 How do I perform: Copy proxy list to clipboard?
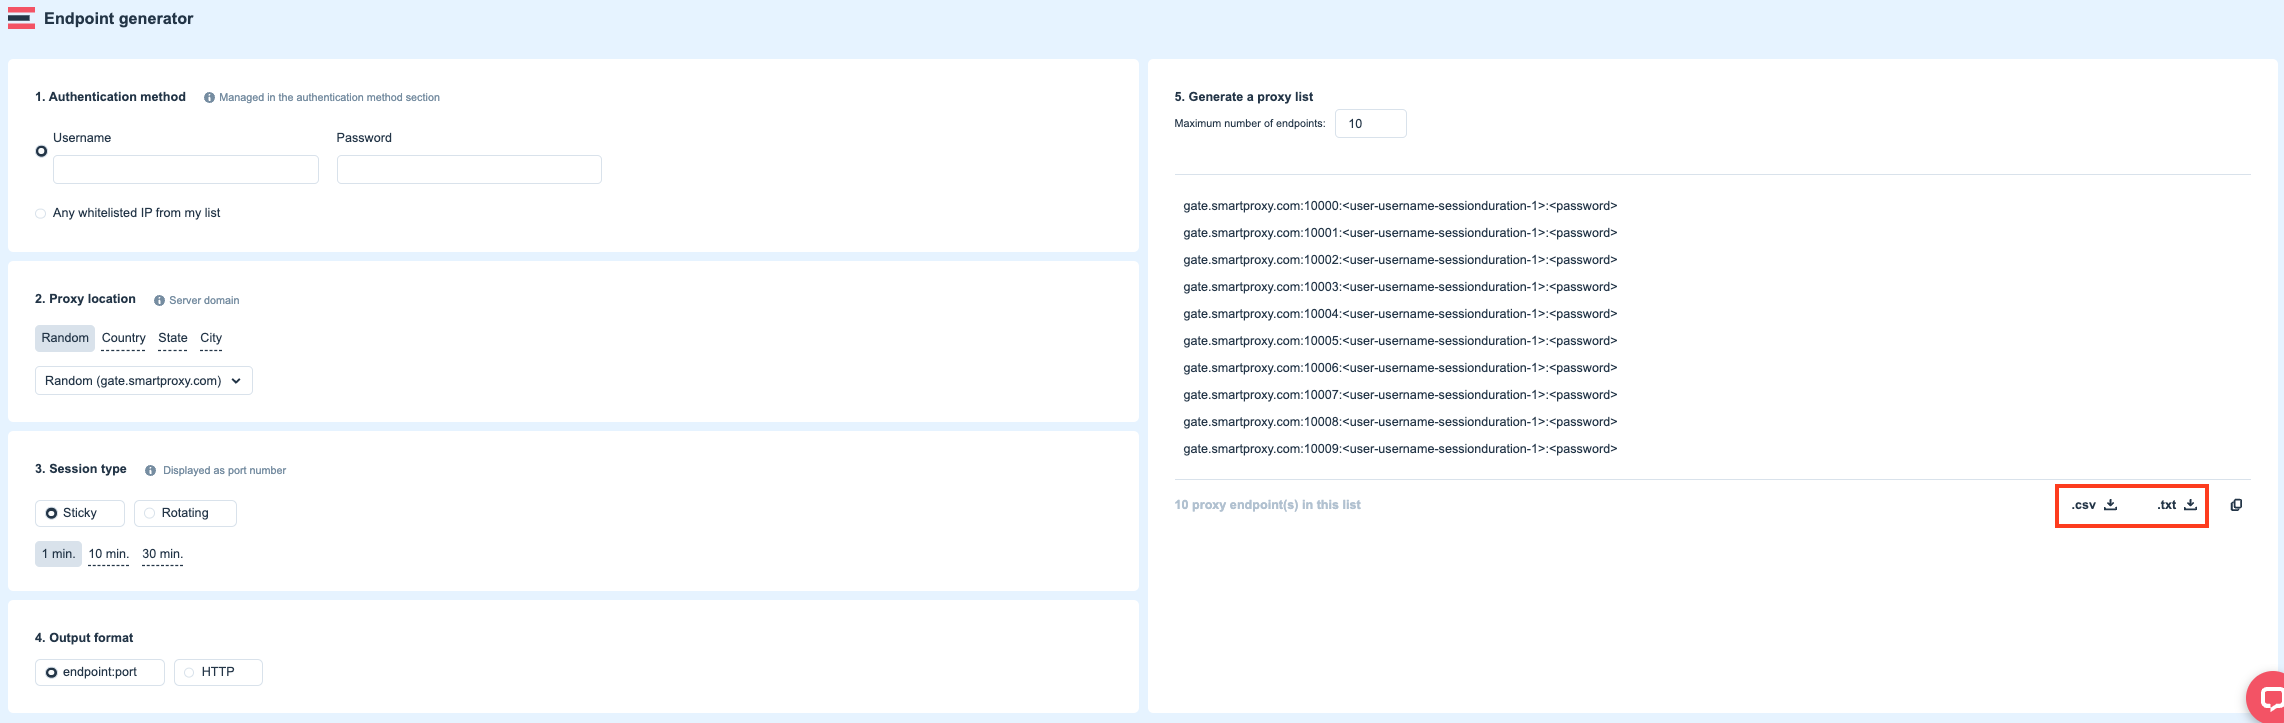point(2236,505)
